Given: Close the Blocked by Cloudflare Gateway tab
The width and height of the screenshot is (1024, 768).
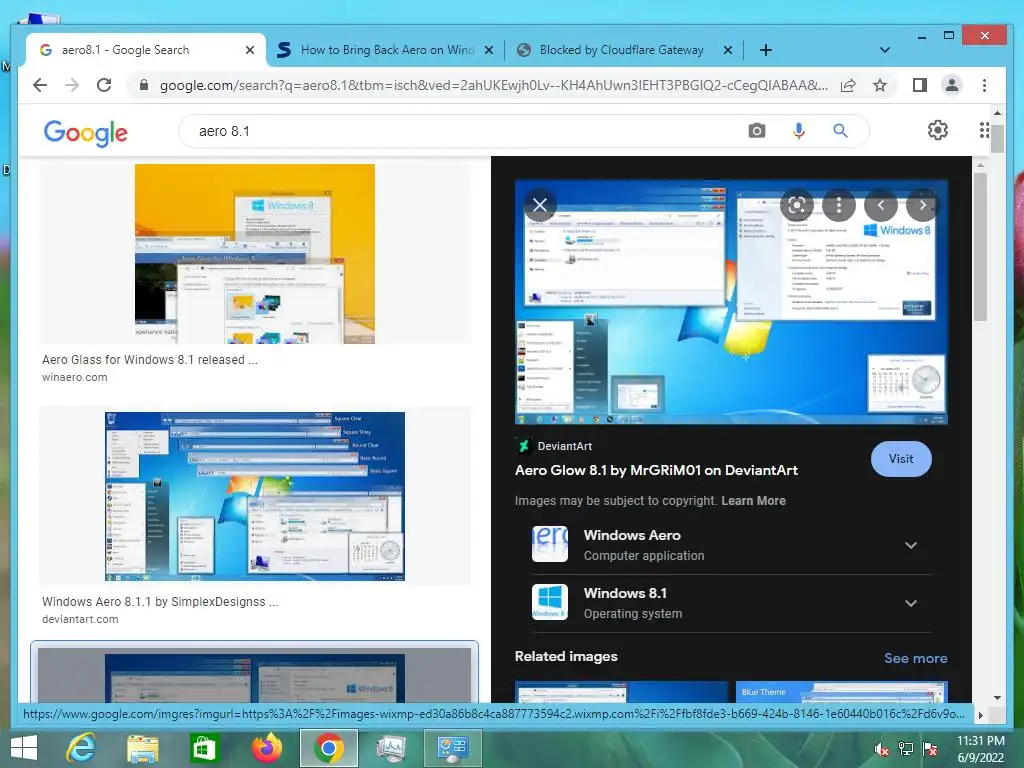Looking at the screenshot, I should pyautogui.click(x=728, y=50).
